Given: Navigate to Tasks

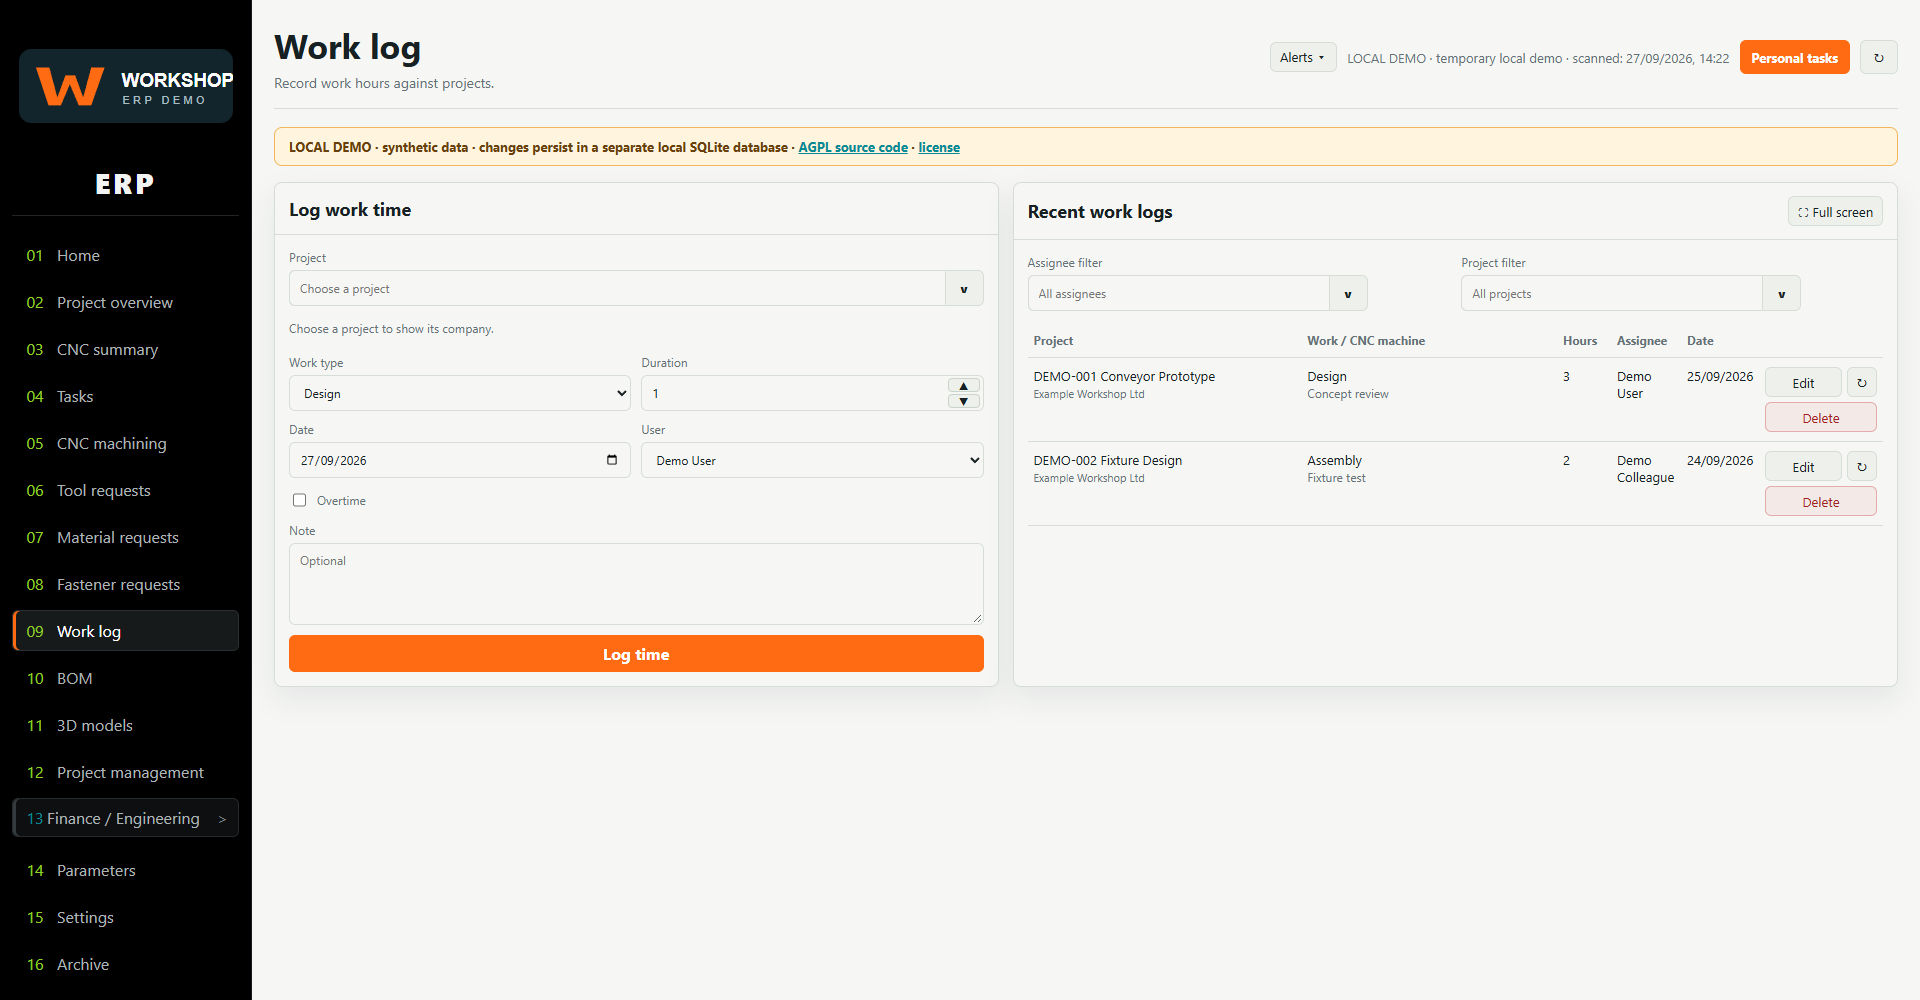Looking at the screenshot, I should click(x=126, y=396).
